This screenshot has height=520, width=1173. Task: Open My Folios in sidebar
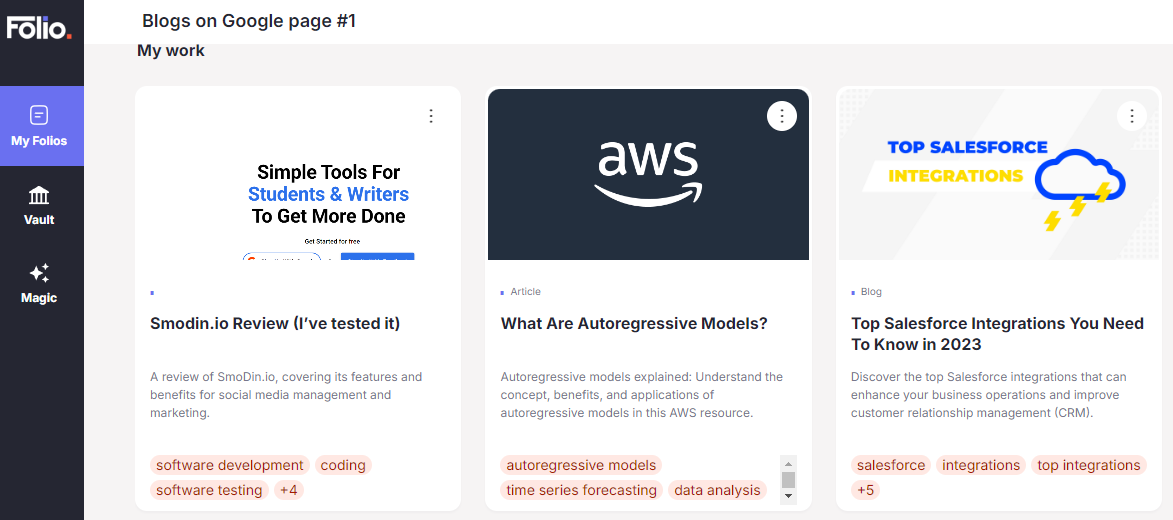coord(39,126)
